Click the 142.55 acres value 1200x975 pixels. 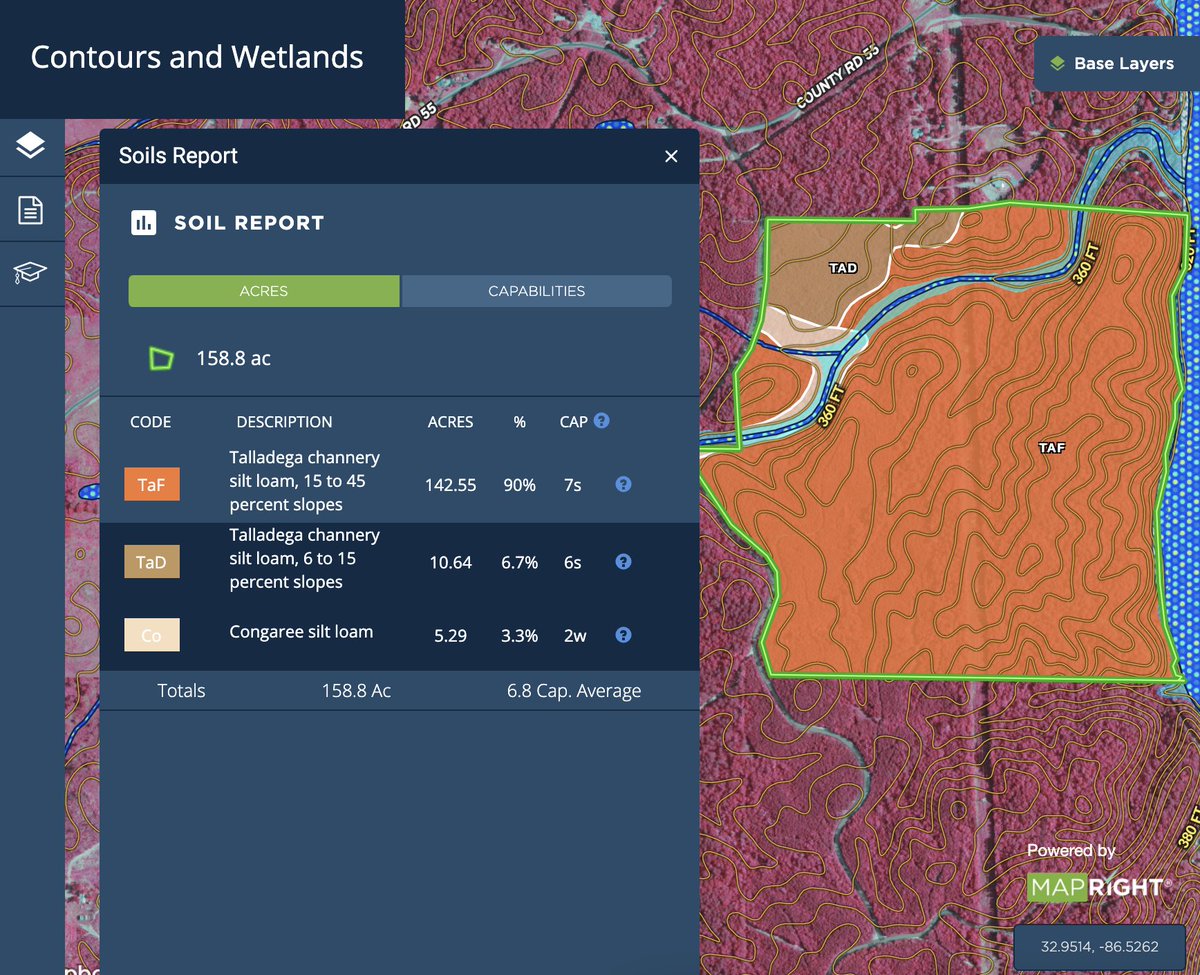pos(452,485)
